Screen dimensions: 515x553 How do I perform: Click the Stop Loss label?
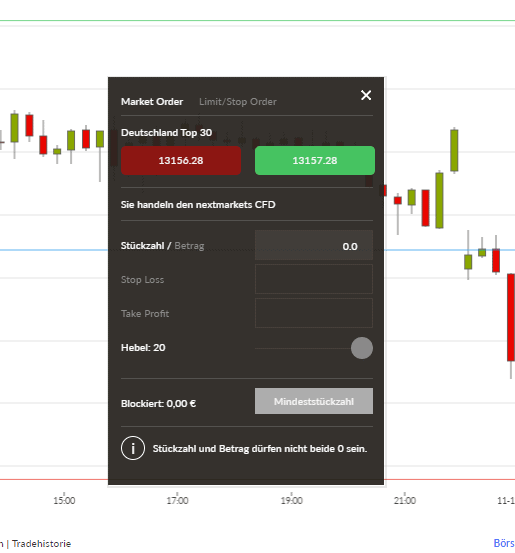143,280
